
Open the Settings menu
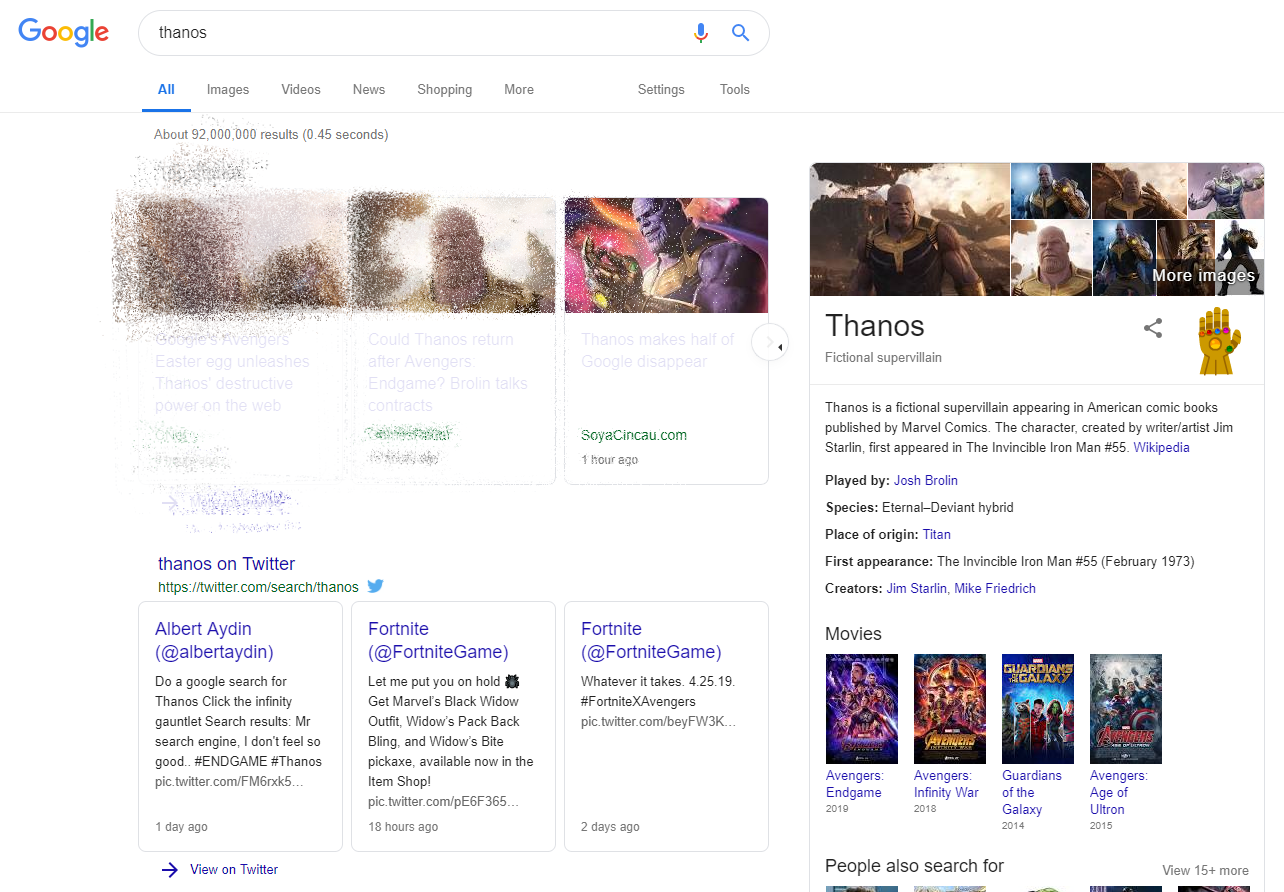661,90
